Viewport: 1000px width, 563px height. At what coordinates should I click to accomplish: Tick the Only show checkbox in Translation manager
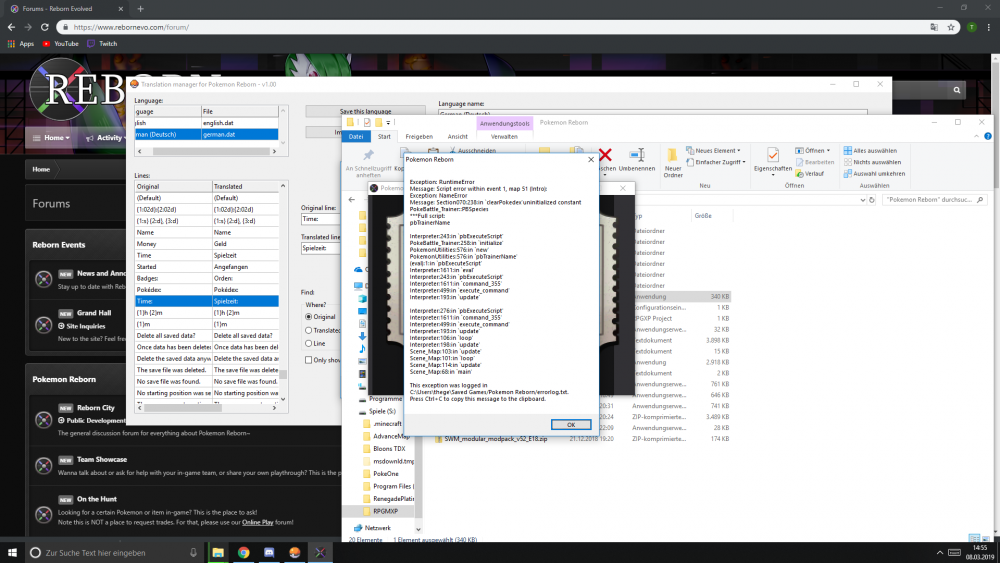coord(309,360)
